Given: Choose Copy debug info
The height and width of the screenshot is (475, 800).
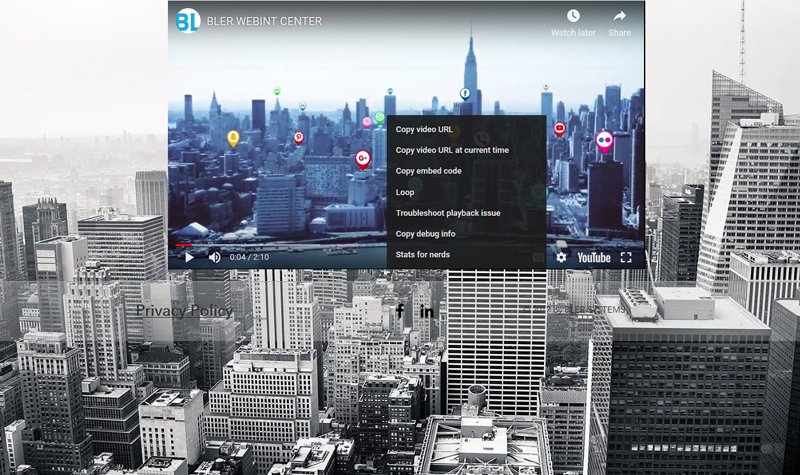Looking at the screenshot, I should pos(425,234).
